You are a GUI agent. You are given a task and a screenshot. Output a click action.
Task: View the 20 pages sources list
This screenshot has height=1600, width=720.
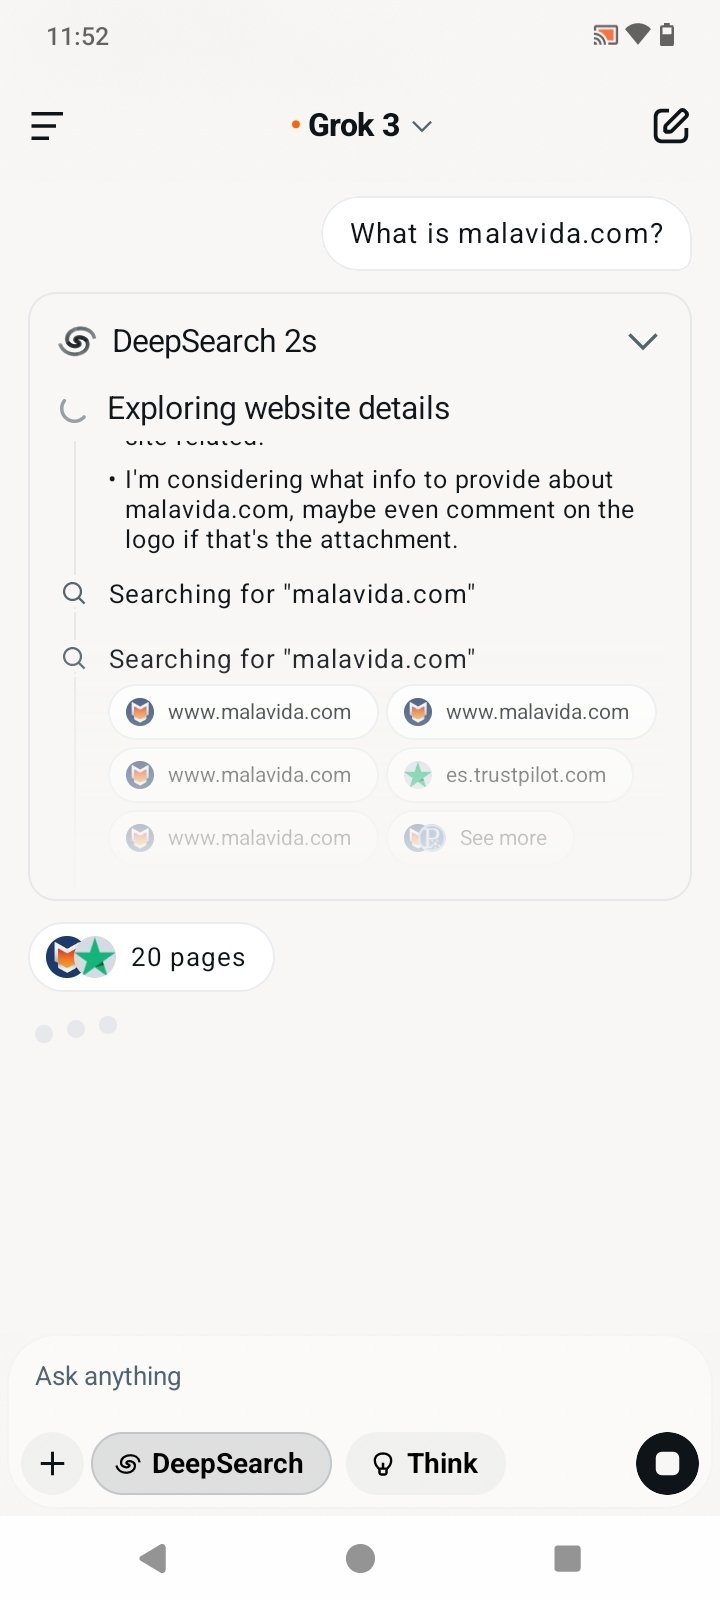151,957
